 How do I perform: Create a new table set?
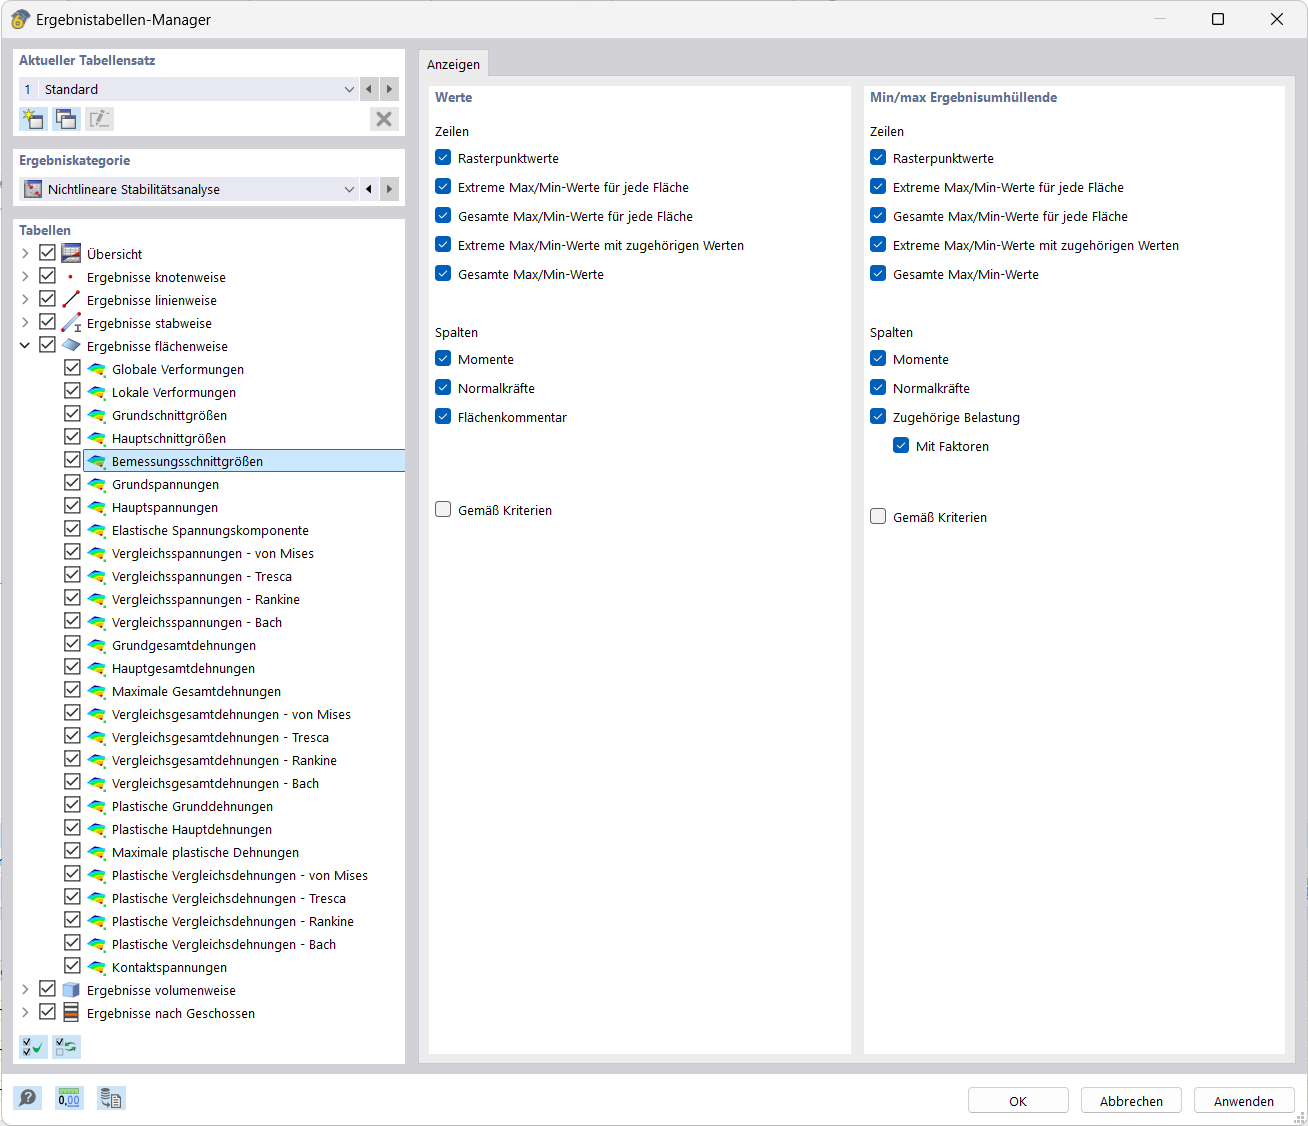[x=33, y=119]
